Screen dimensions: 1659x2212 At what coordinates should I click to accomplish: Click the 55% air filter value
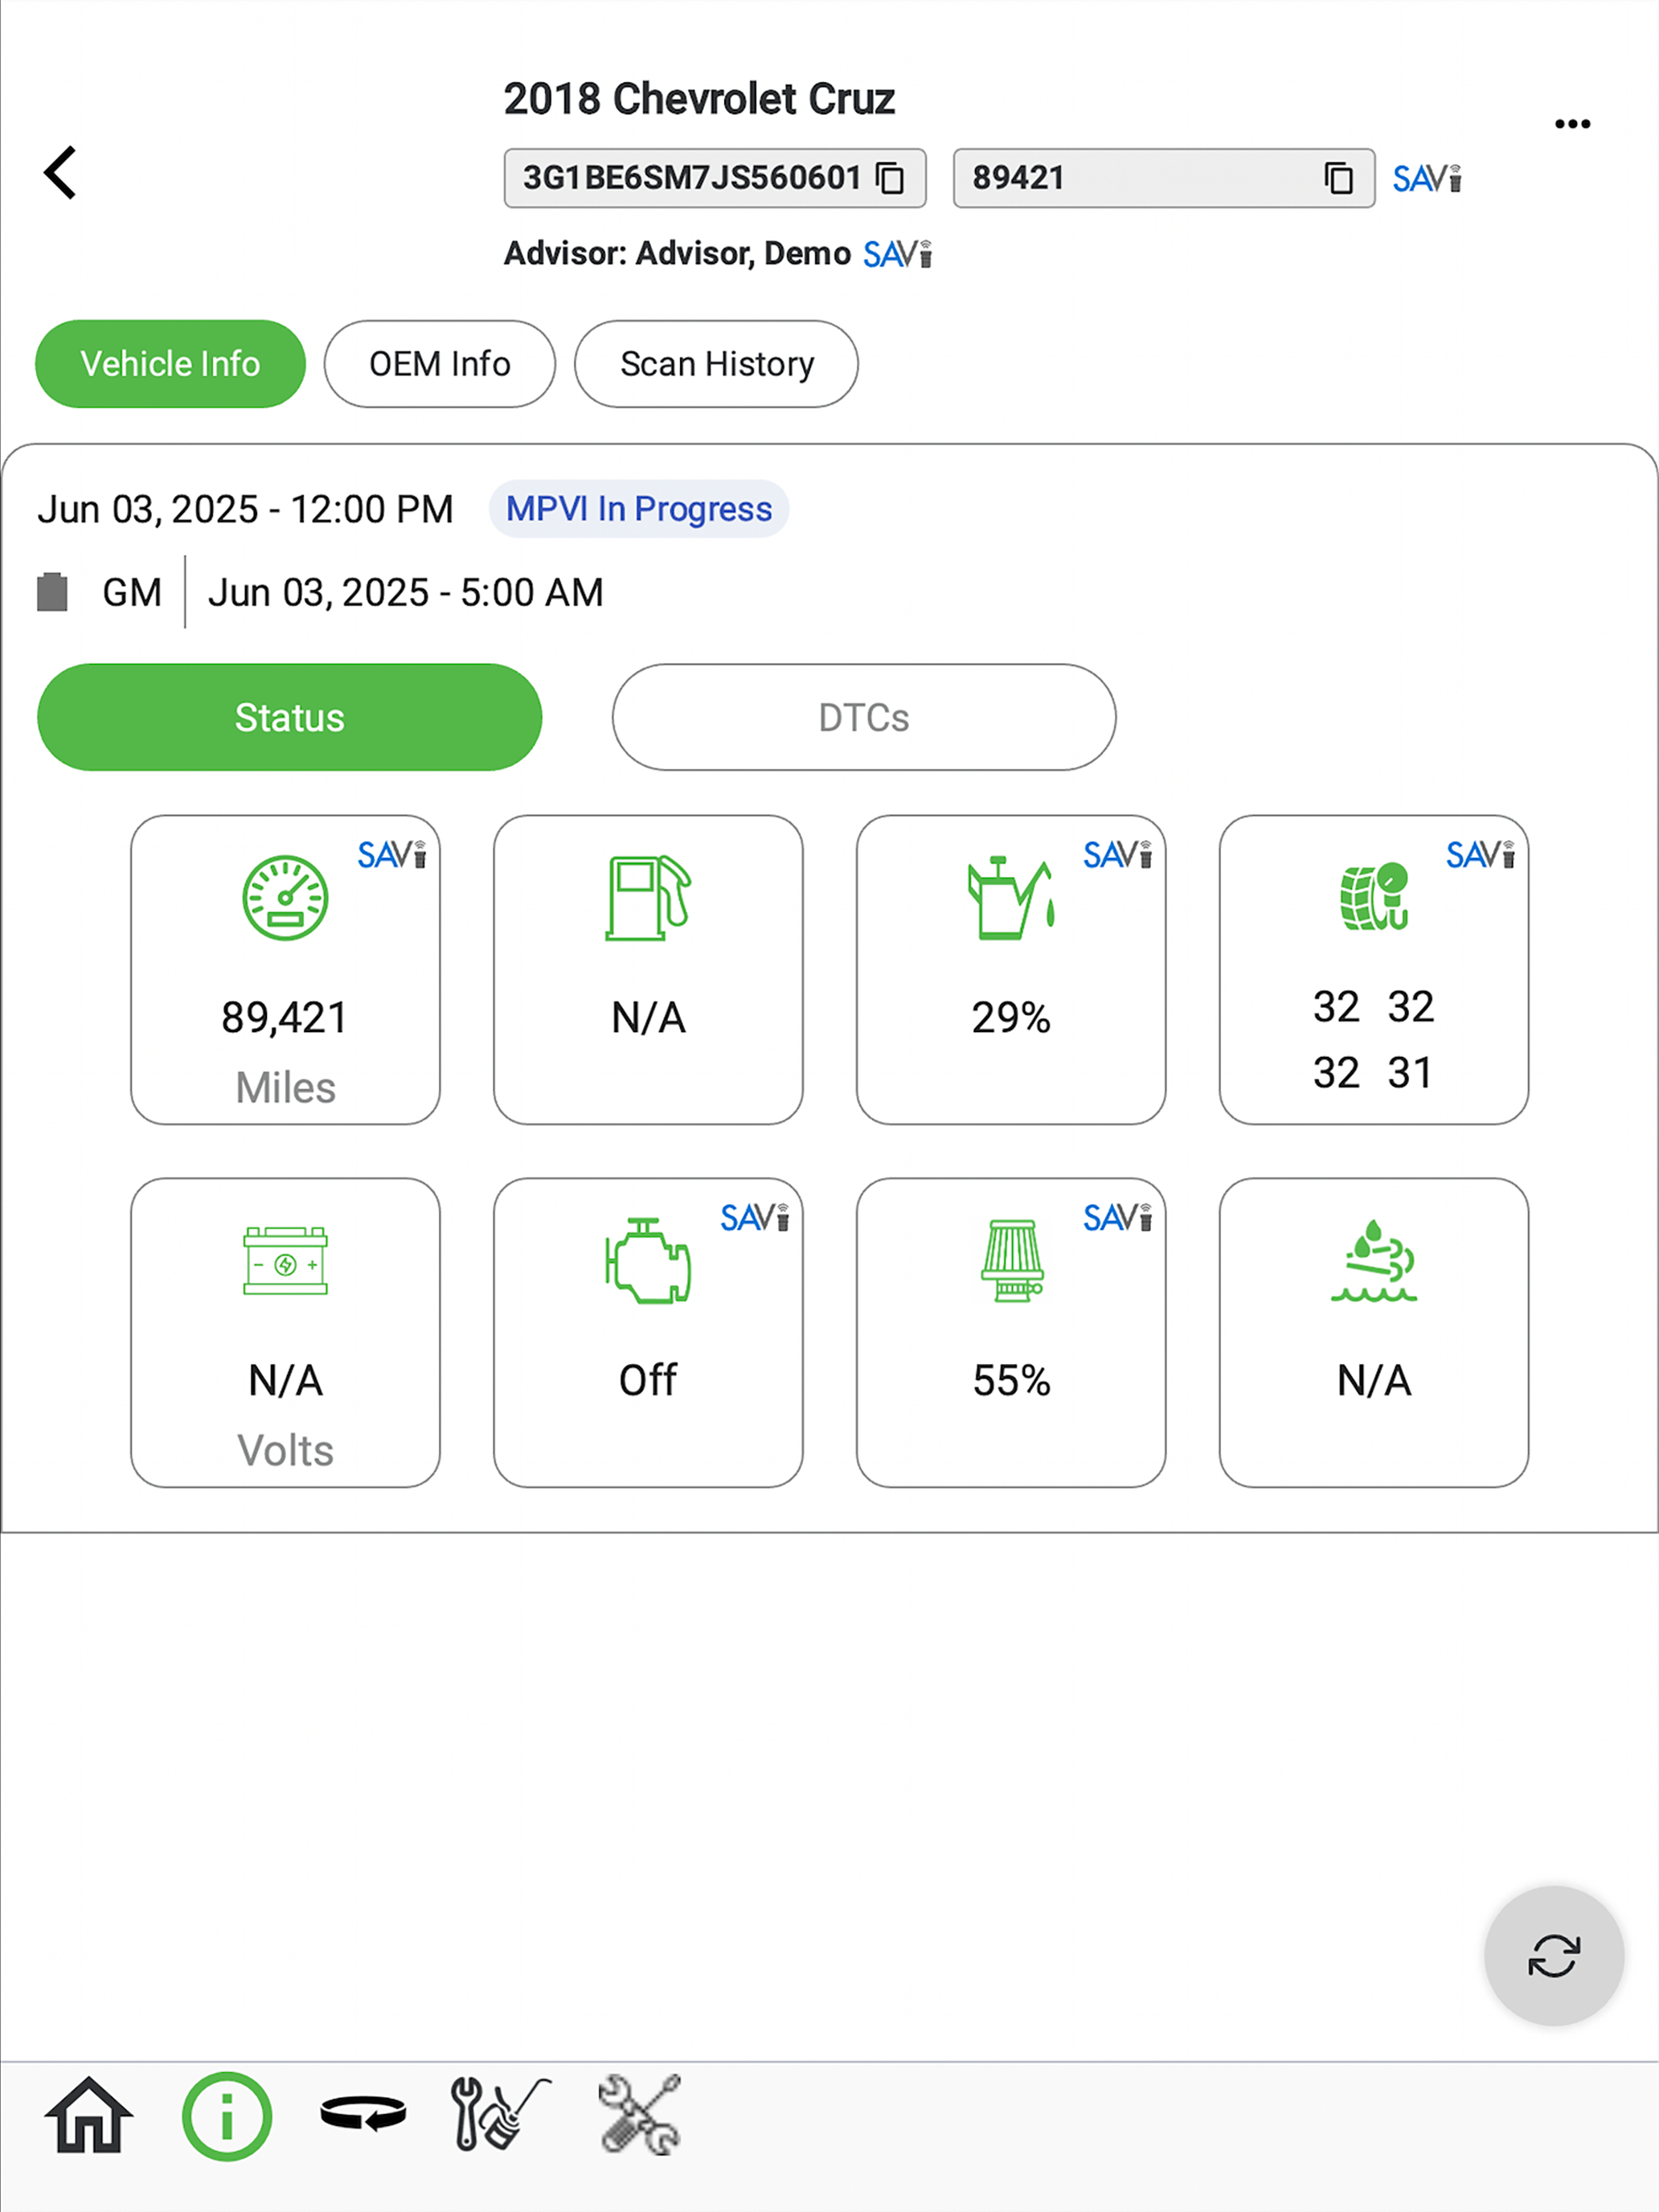click(x=1011, y=1381)
